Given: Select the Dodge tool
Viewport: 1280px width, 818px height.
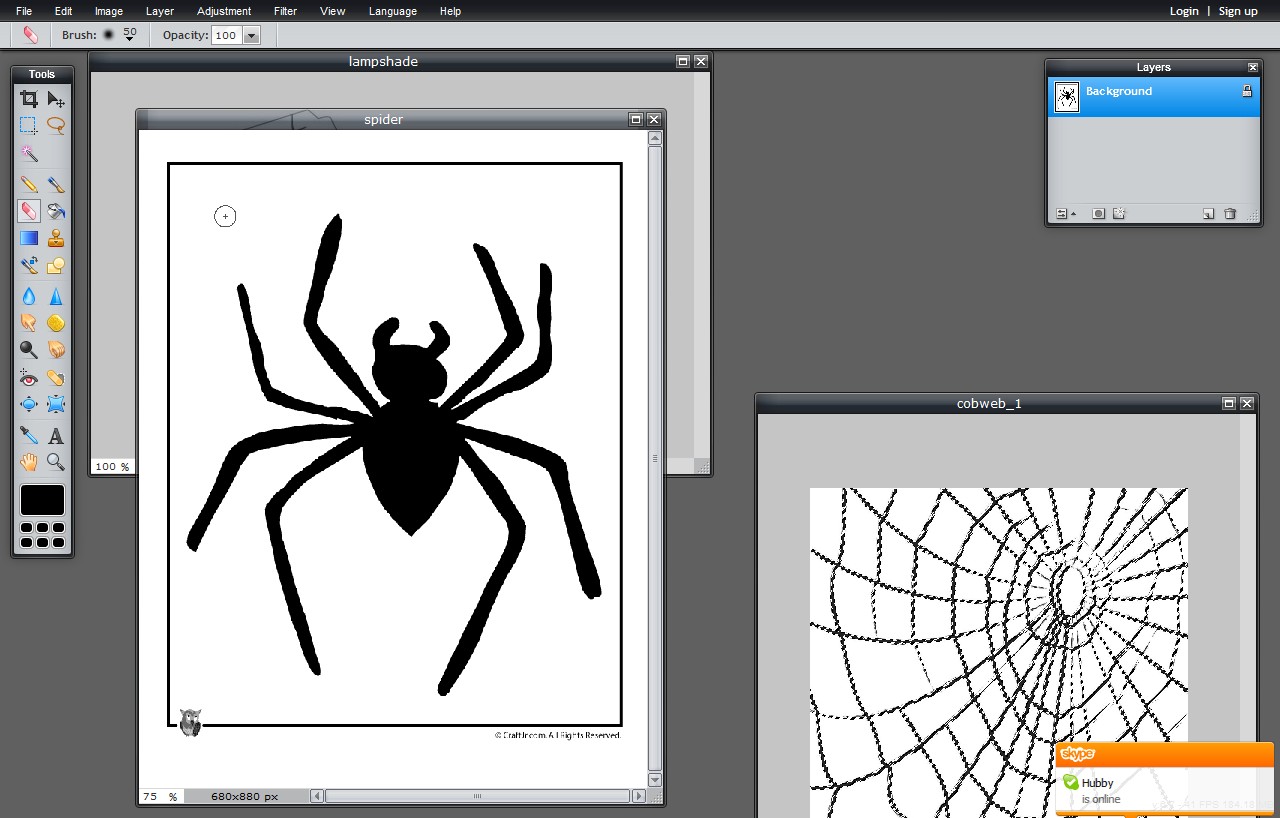Looking at the screenshot, I should click(29, 350).
